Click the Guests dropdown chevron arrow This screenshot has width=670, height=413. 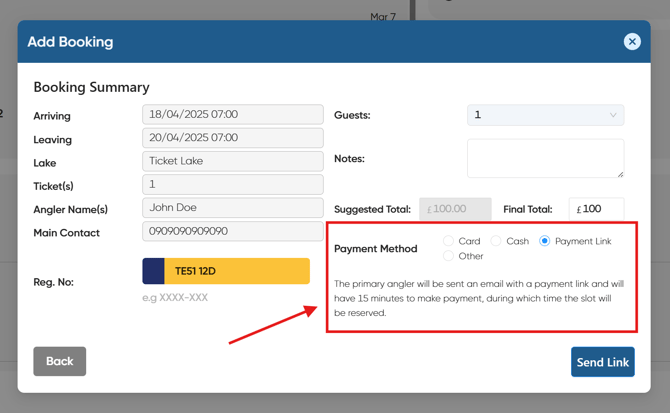pos(613,115)
